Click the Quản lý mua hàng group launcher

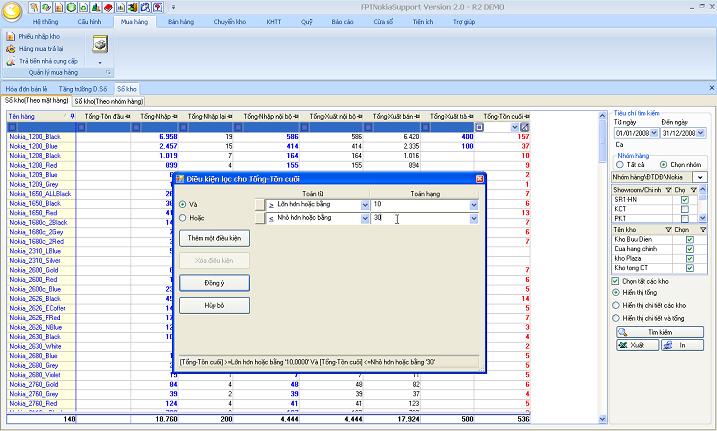coord(108,72)
